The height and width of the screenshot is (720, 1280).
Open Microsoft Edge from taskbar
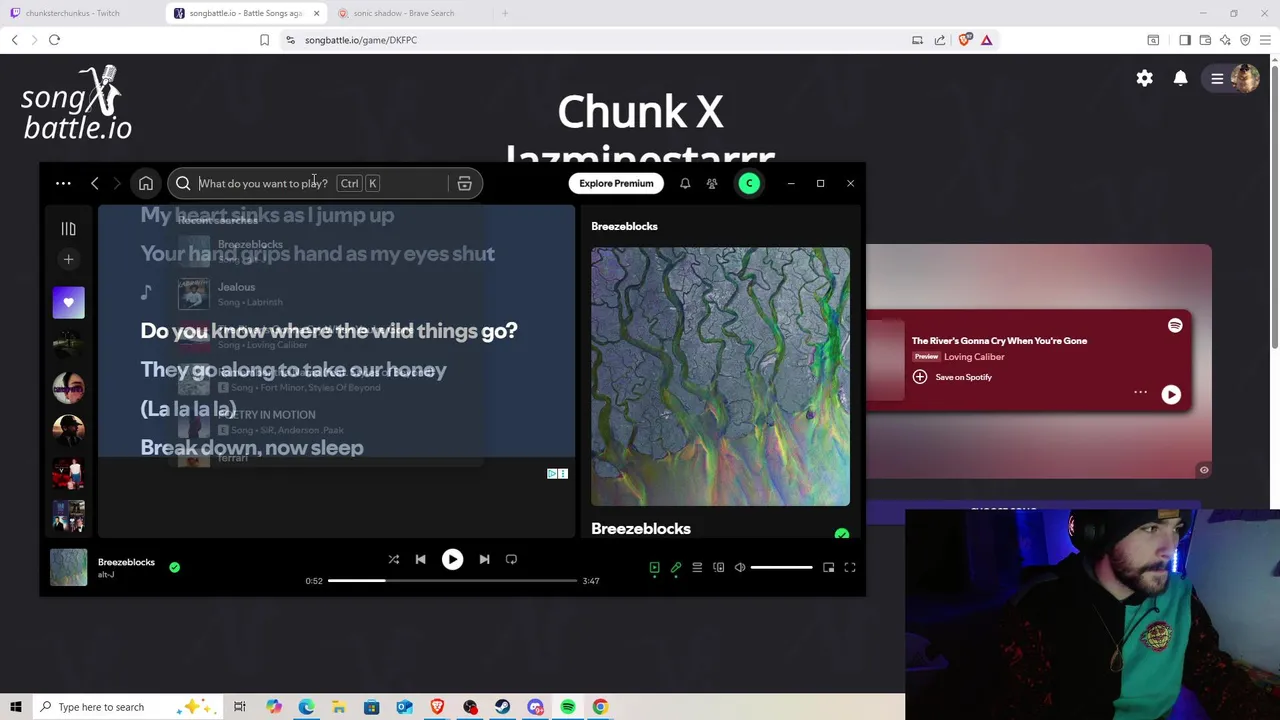pyautogui.click(x=306, y=707)
